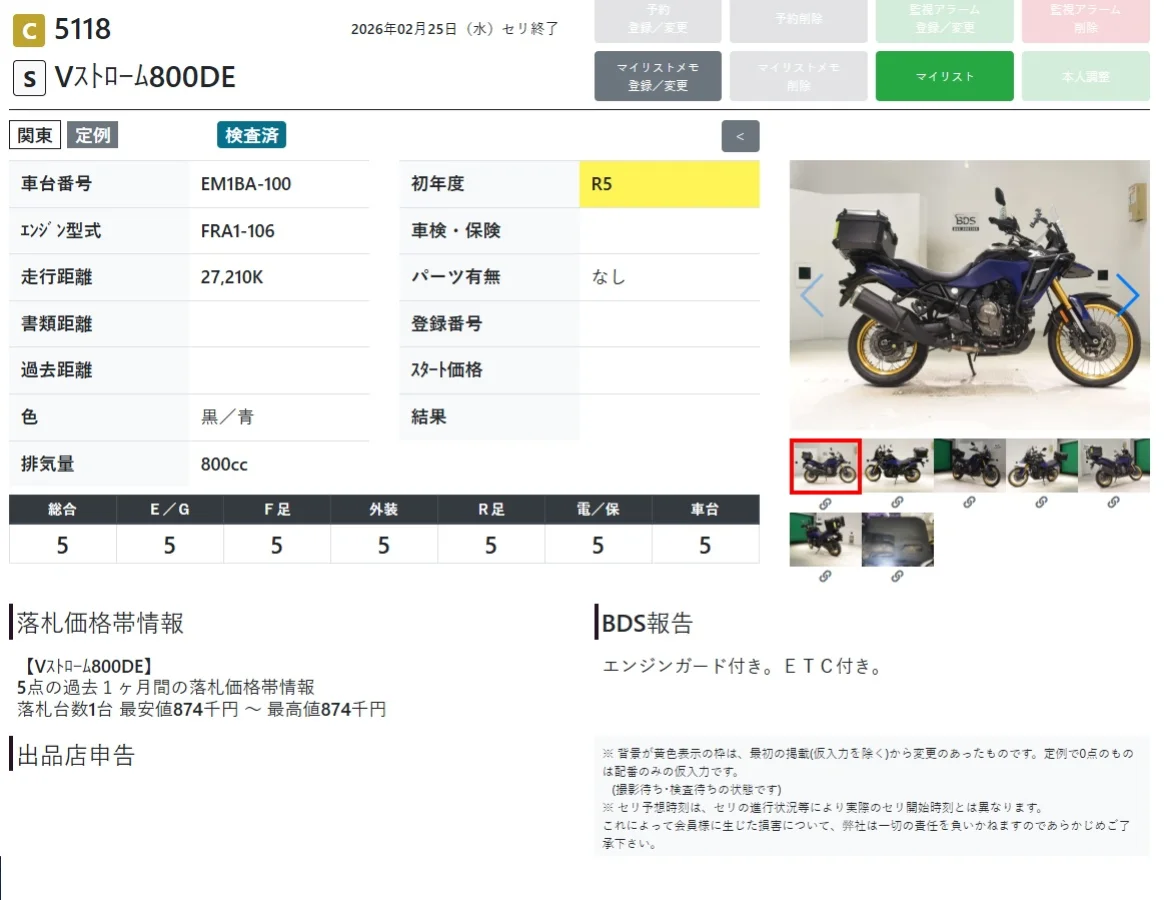
Task: Collapse panel with the gray < button
Action: click(x=740, y=136)
